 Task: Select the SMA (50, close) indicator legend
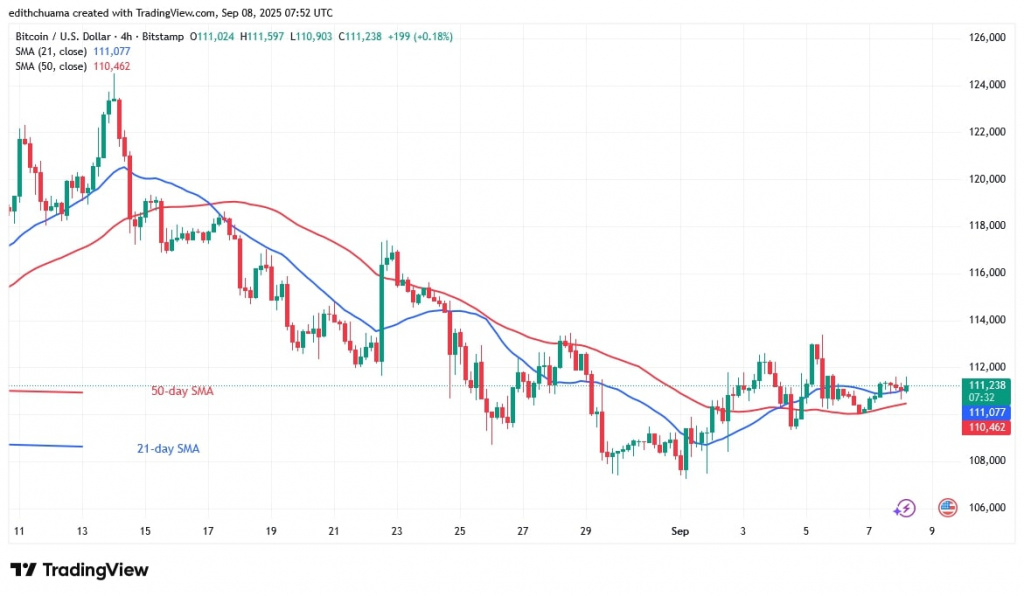click(x=49, y=66)
